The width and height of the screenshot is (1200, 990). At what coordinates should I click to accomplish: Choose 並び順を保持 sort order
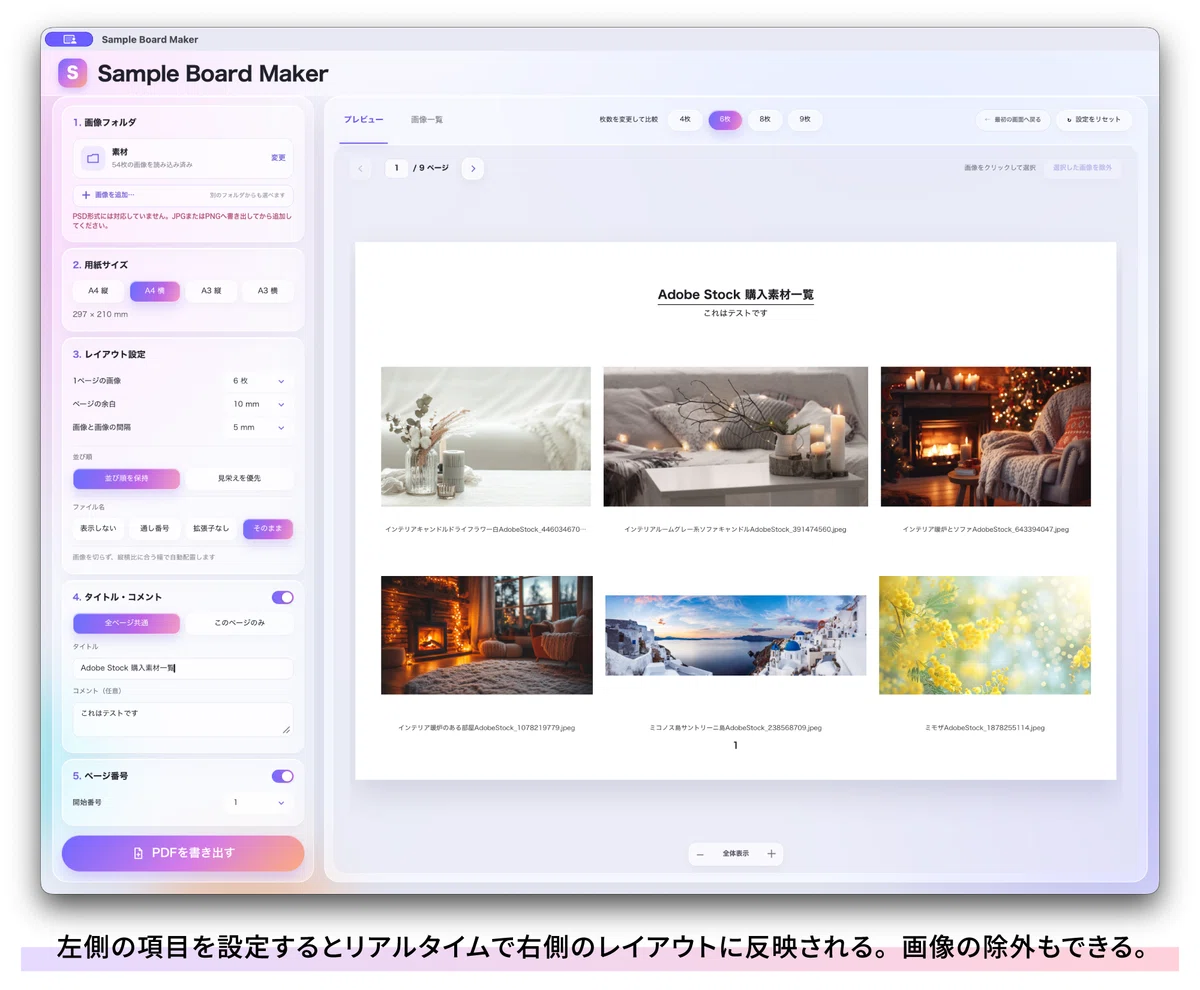[127, 479]
